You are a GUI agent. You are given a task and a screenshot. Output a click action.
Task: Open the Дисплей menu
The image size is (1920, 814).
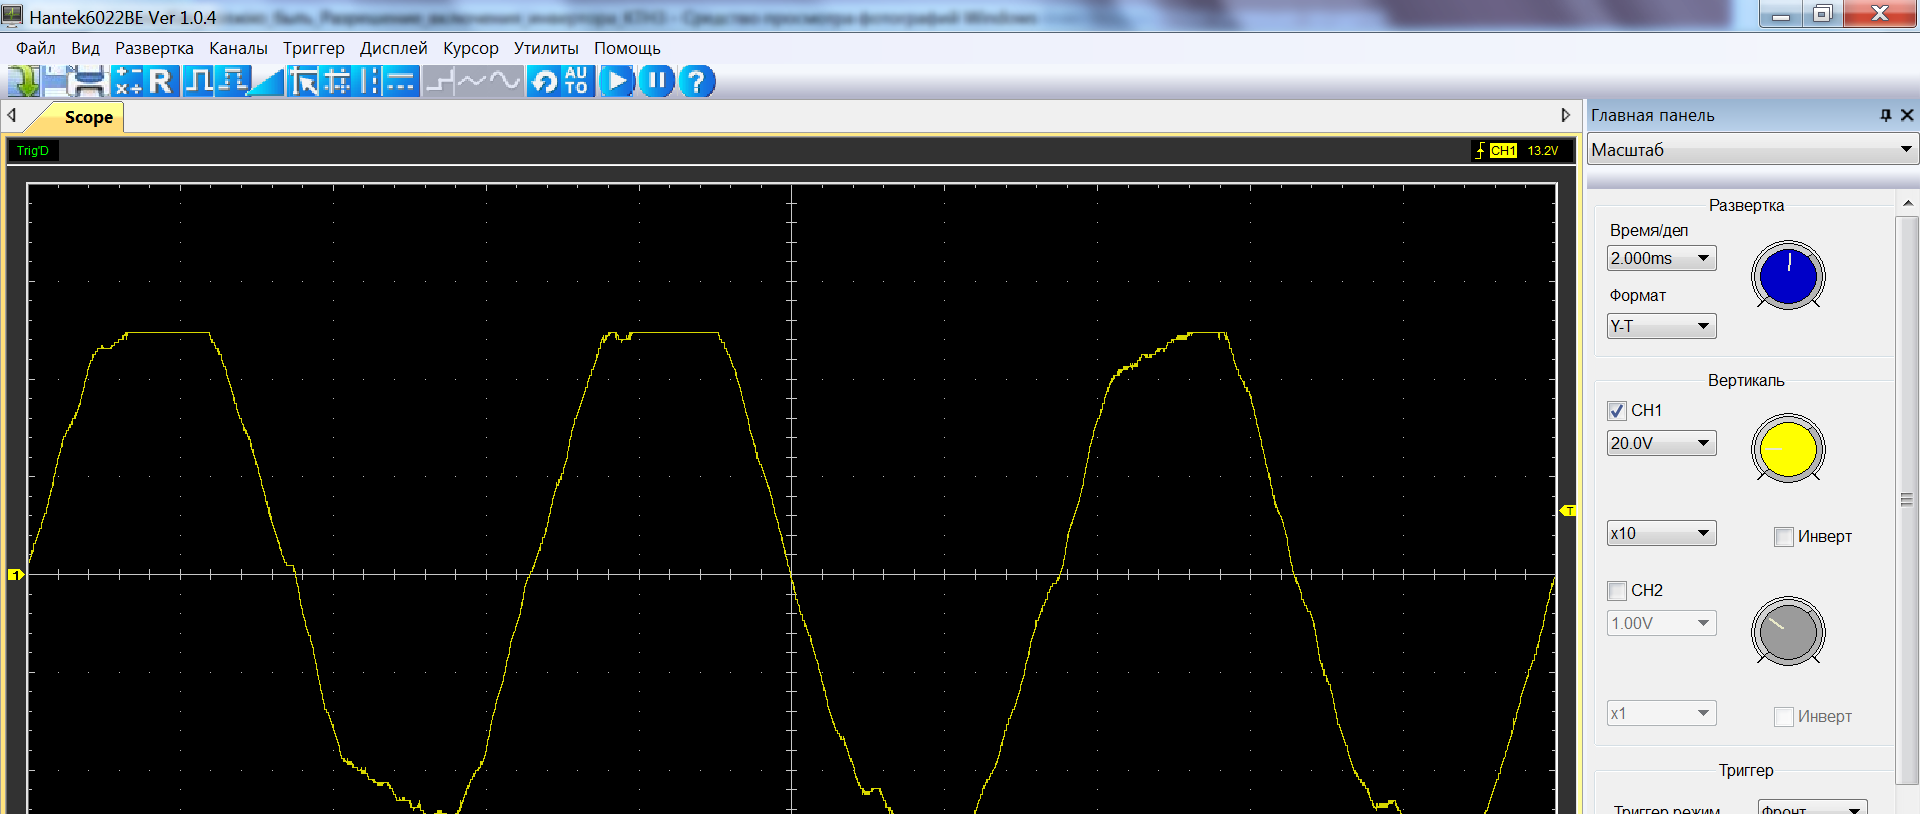(x=393, y=48)
